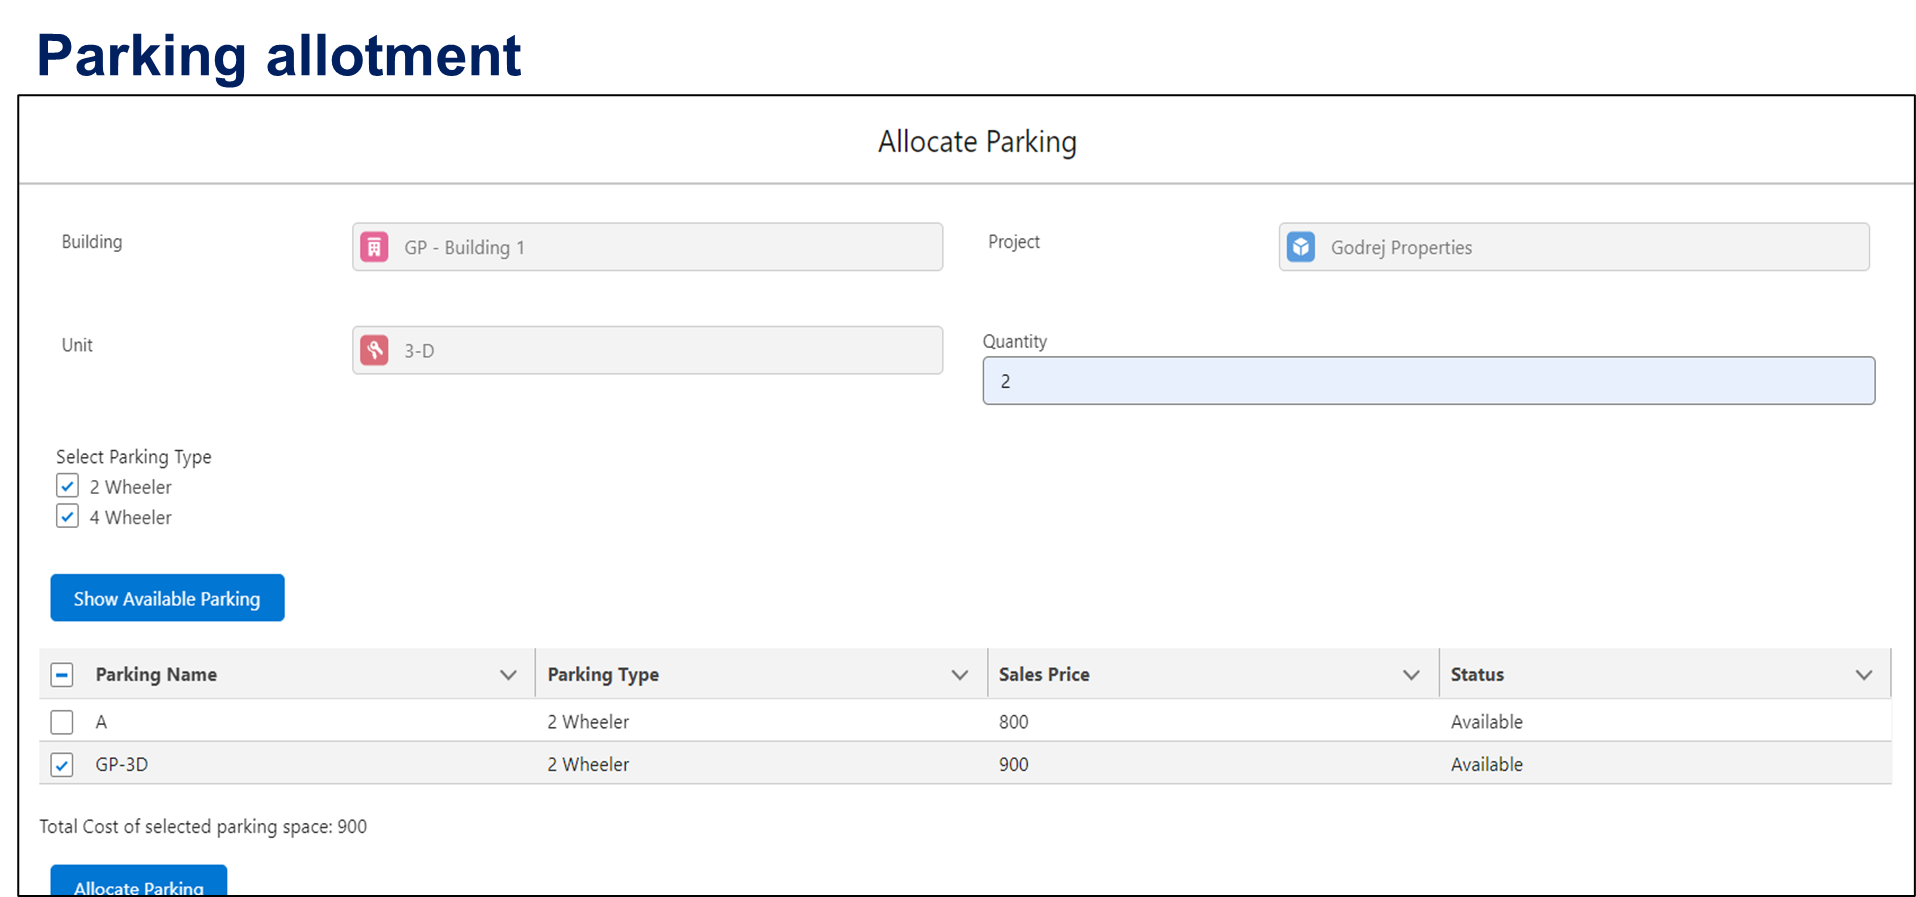Expand the Parking Type column chevron
1916x897 pixels.
[x=960, y=675]
